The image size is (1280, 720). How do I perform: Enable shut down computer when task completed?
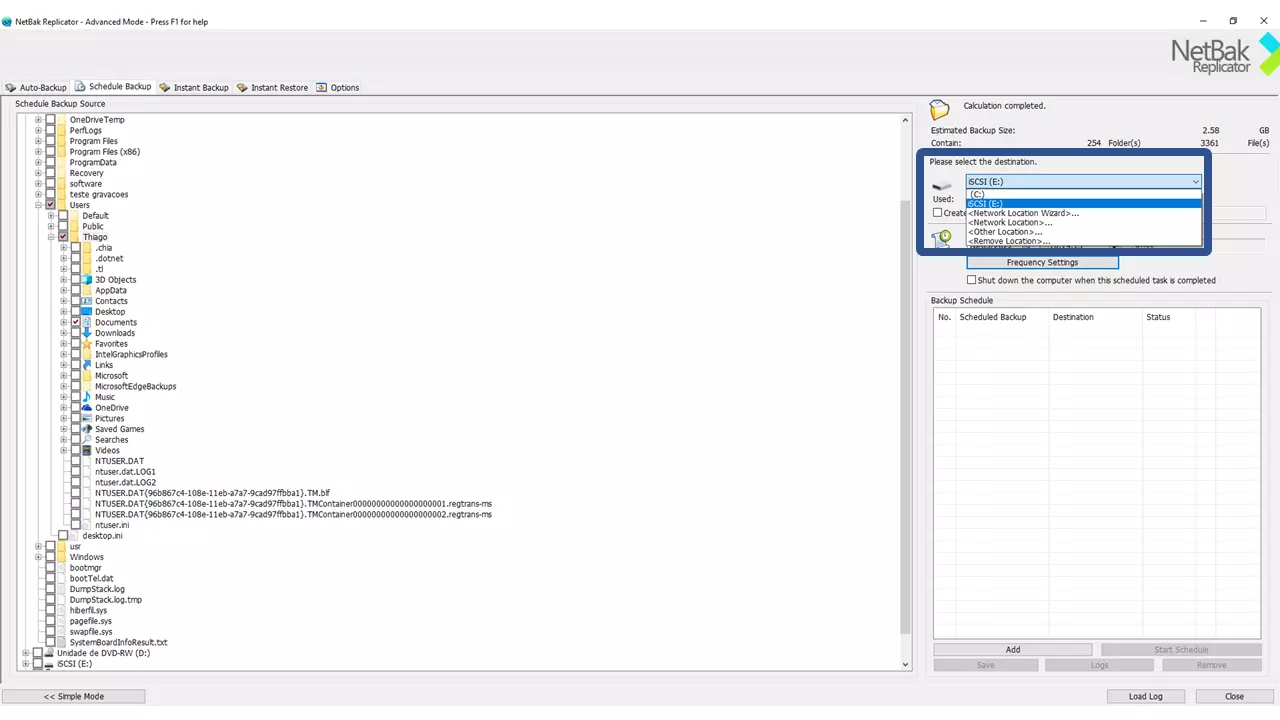click(972, 280)
